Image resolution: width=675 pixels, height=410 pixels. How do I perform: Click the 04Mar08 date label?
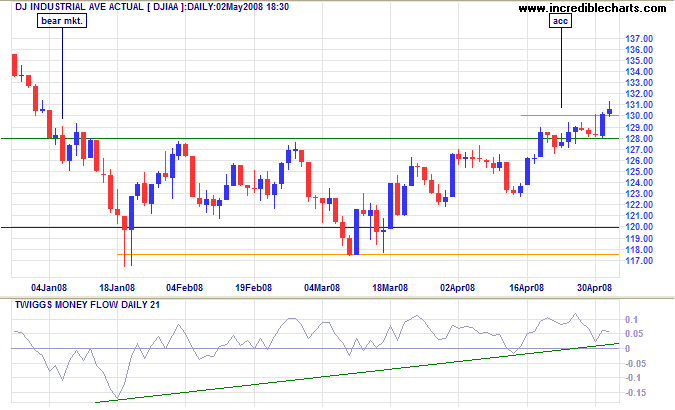(322, 288)
